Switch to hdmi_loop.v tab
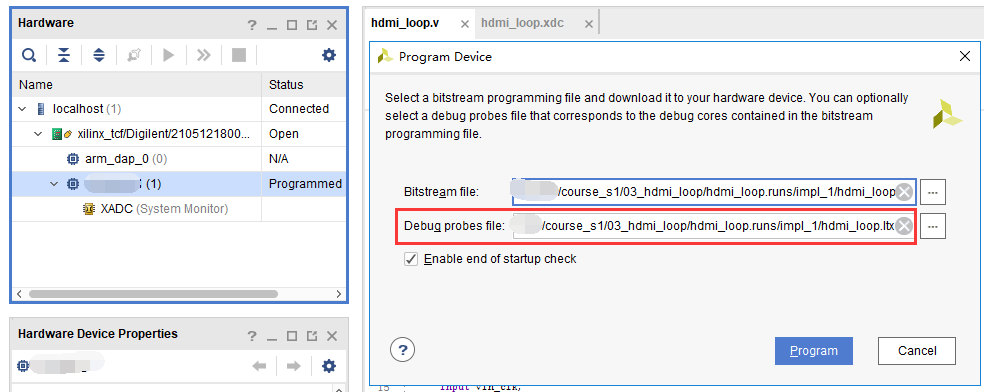Viewport: 984px width, 392px height. 405,23
